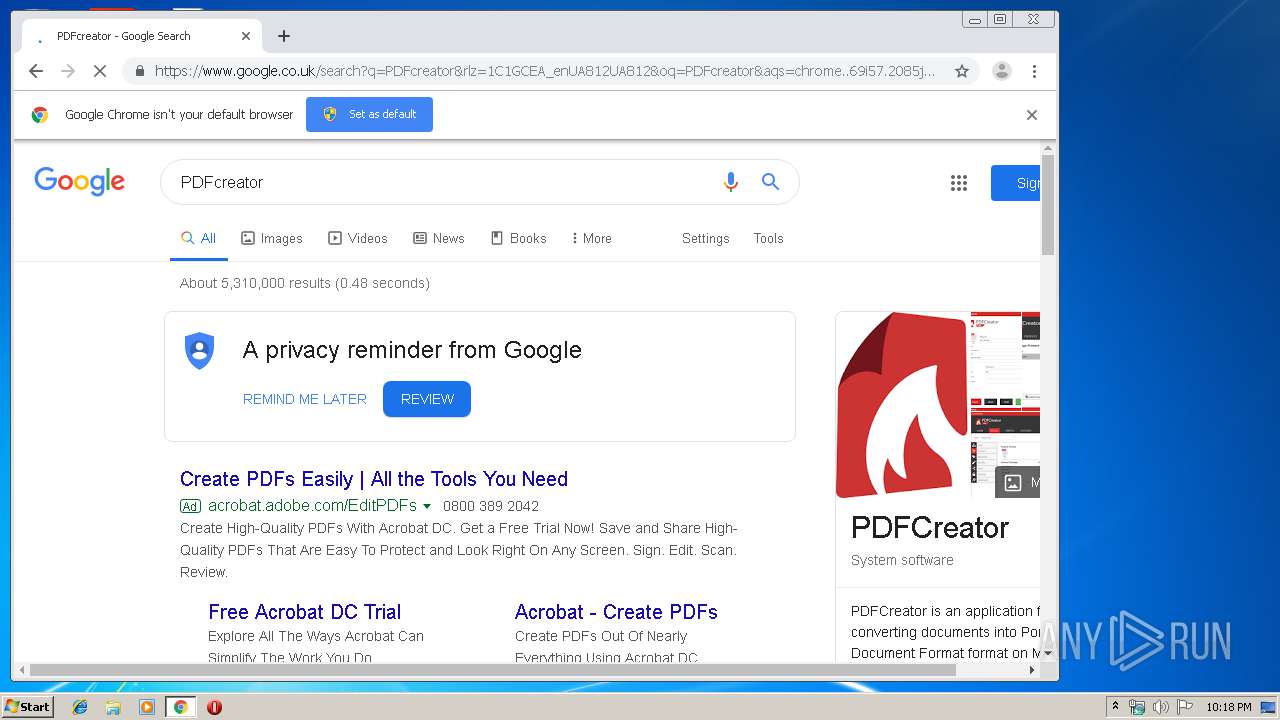The image size is (1280, 720).
Task: Click the red stop taskbar icon
Action: point(214,707)
